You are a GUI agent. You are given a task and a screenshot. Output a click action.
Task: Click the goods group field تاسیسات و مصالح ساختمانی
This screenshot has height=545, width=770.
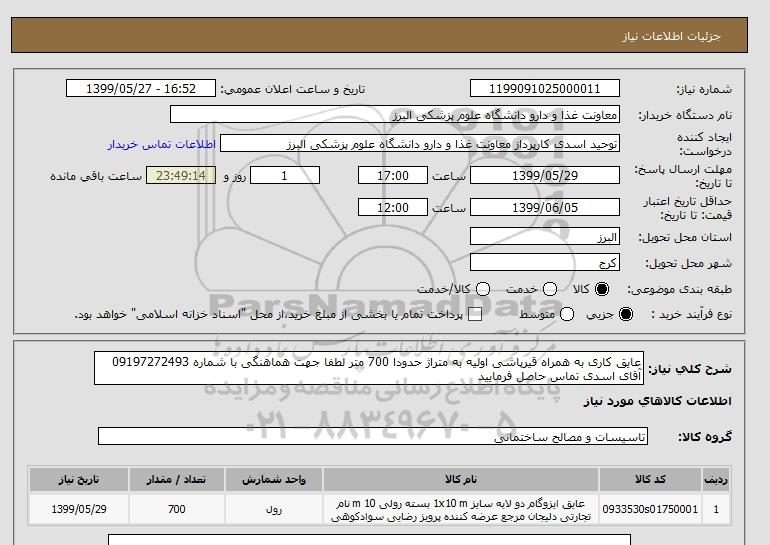click(x=373, y=436)
